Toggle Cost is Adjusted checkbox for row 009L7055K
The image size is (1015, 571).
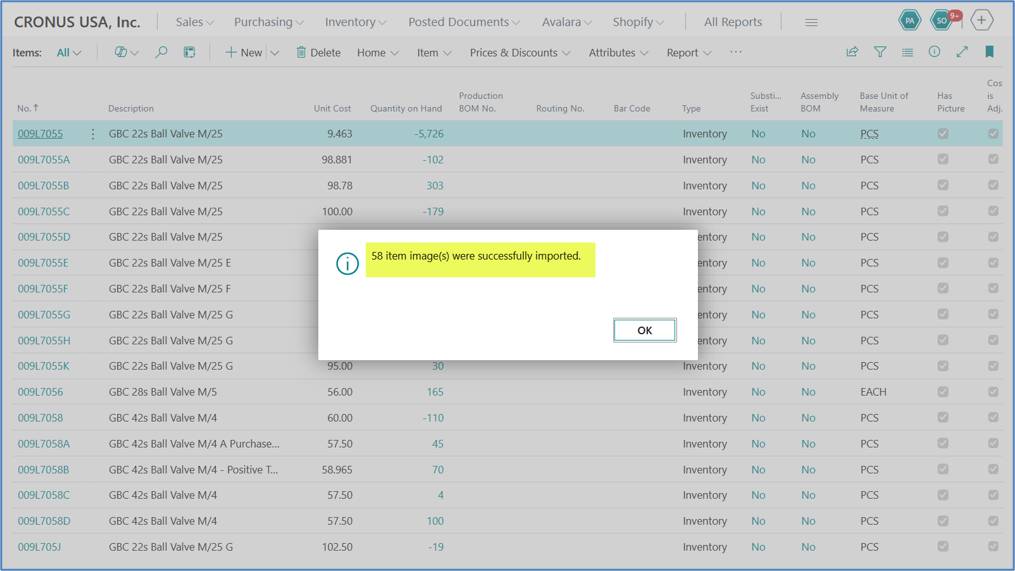[x=993, y=366]
